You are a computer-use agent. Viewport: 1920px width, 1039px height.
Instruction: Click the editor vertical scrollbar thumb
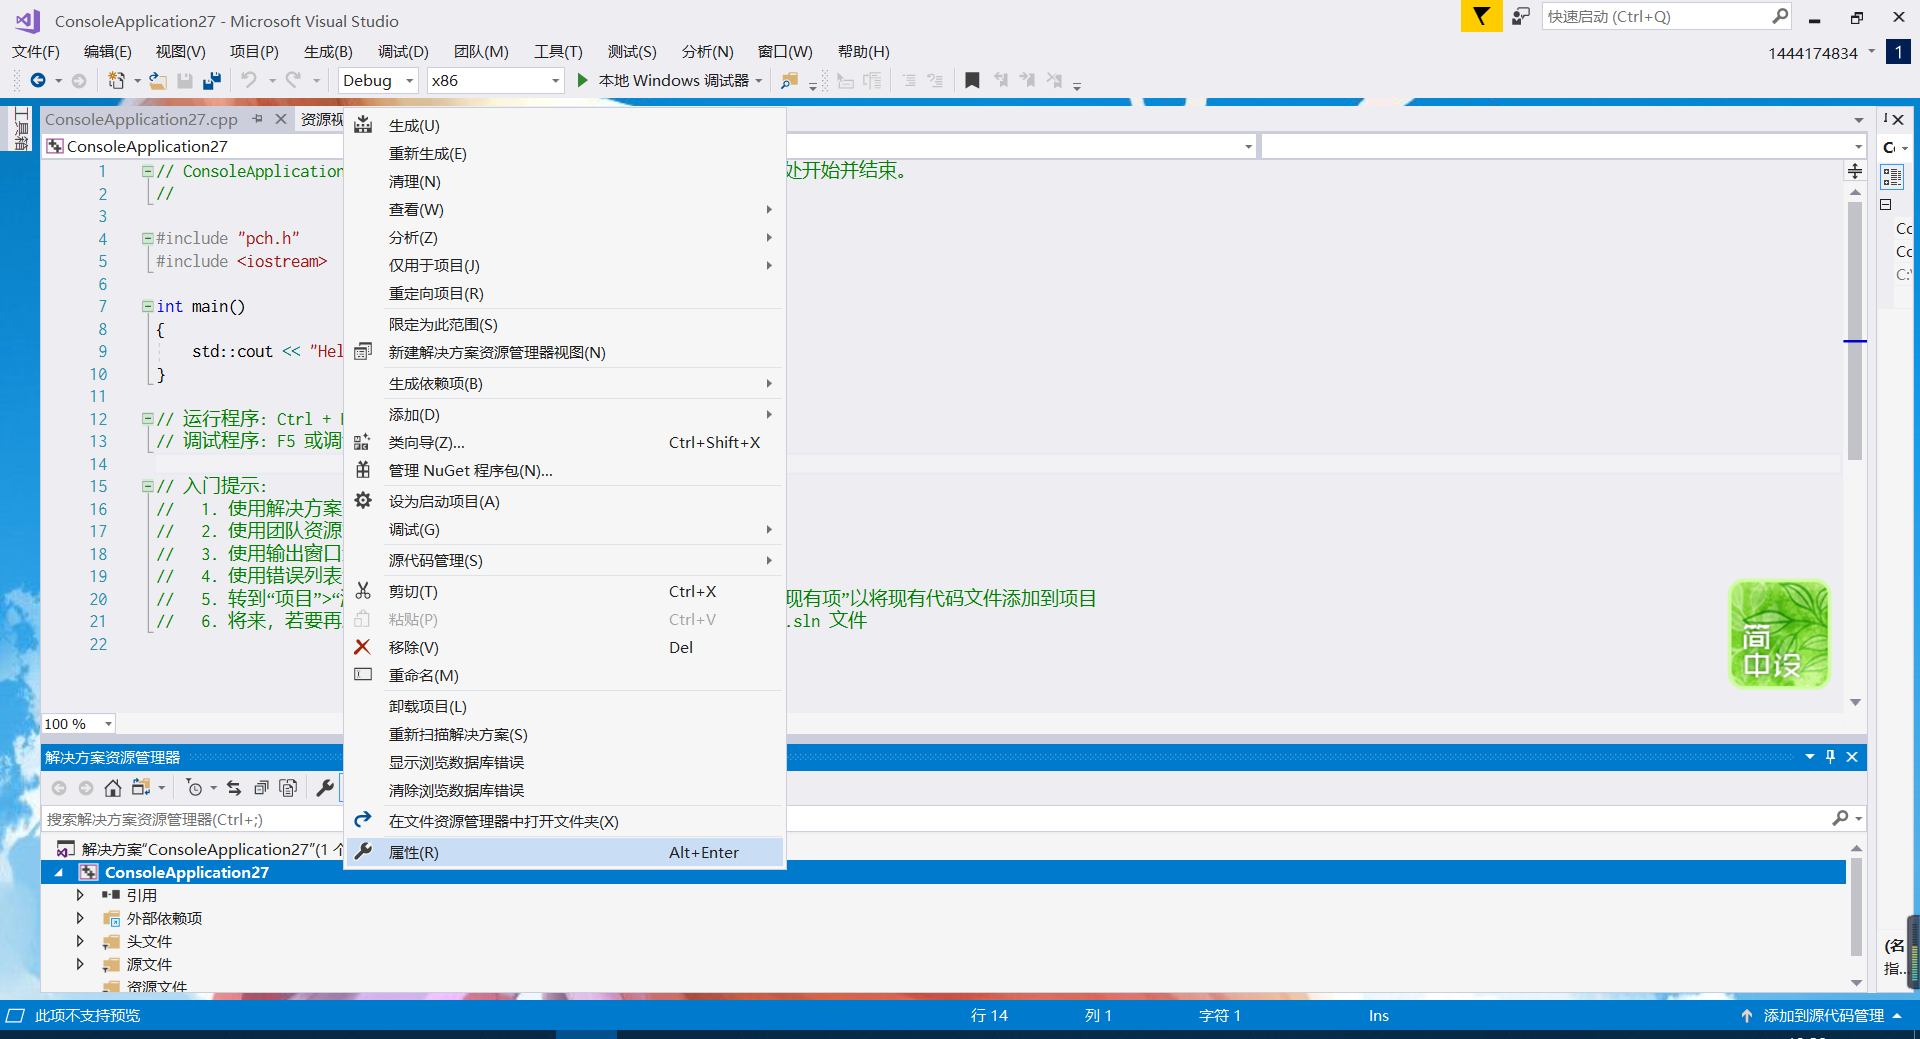[1855, 330]
